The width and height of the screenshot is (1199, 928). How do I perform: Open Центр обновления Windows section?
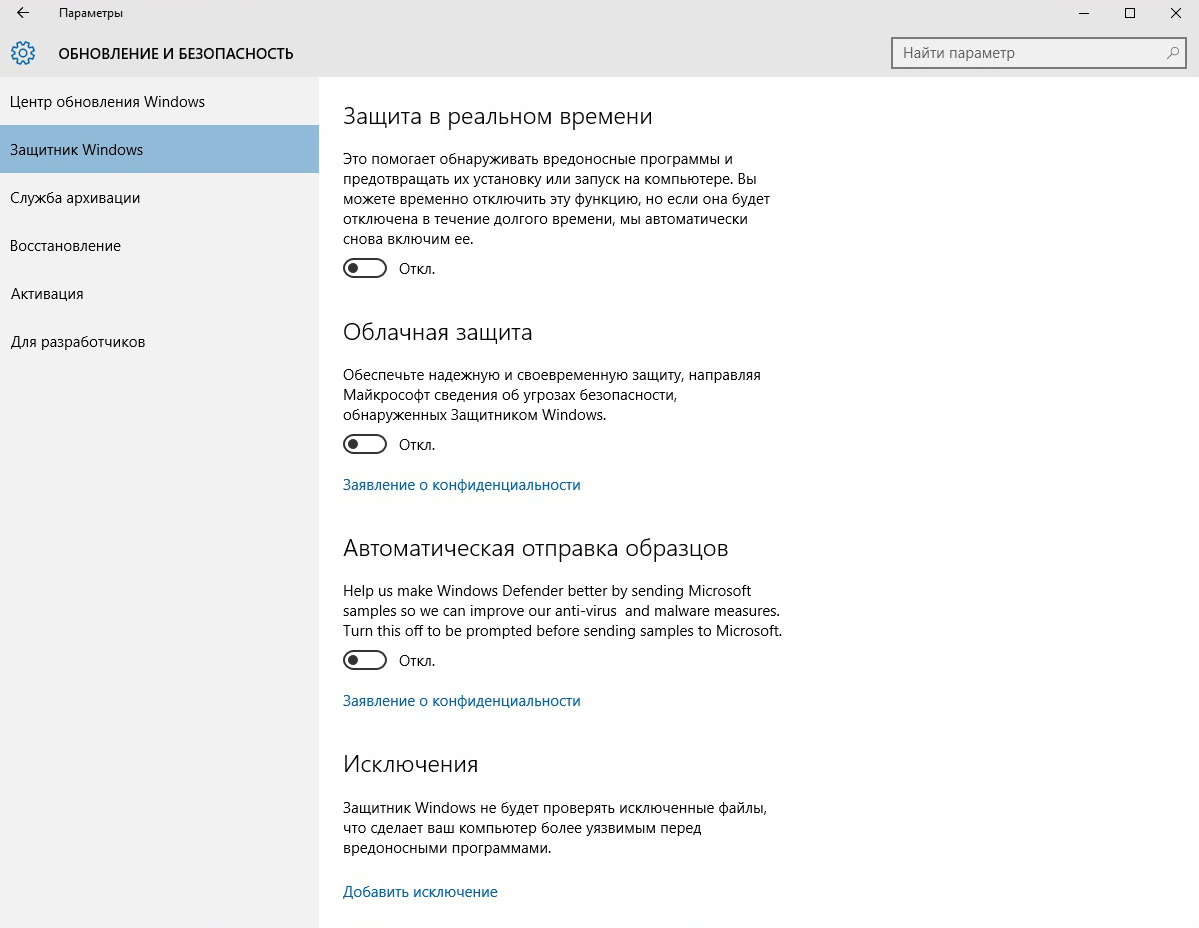pos(107,102)
